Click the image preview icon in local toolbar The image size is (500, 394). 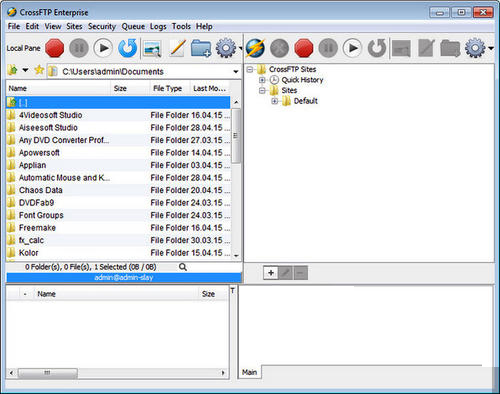tap(152, 49)
